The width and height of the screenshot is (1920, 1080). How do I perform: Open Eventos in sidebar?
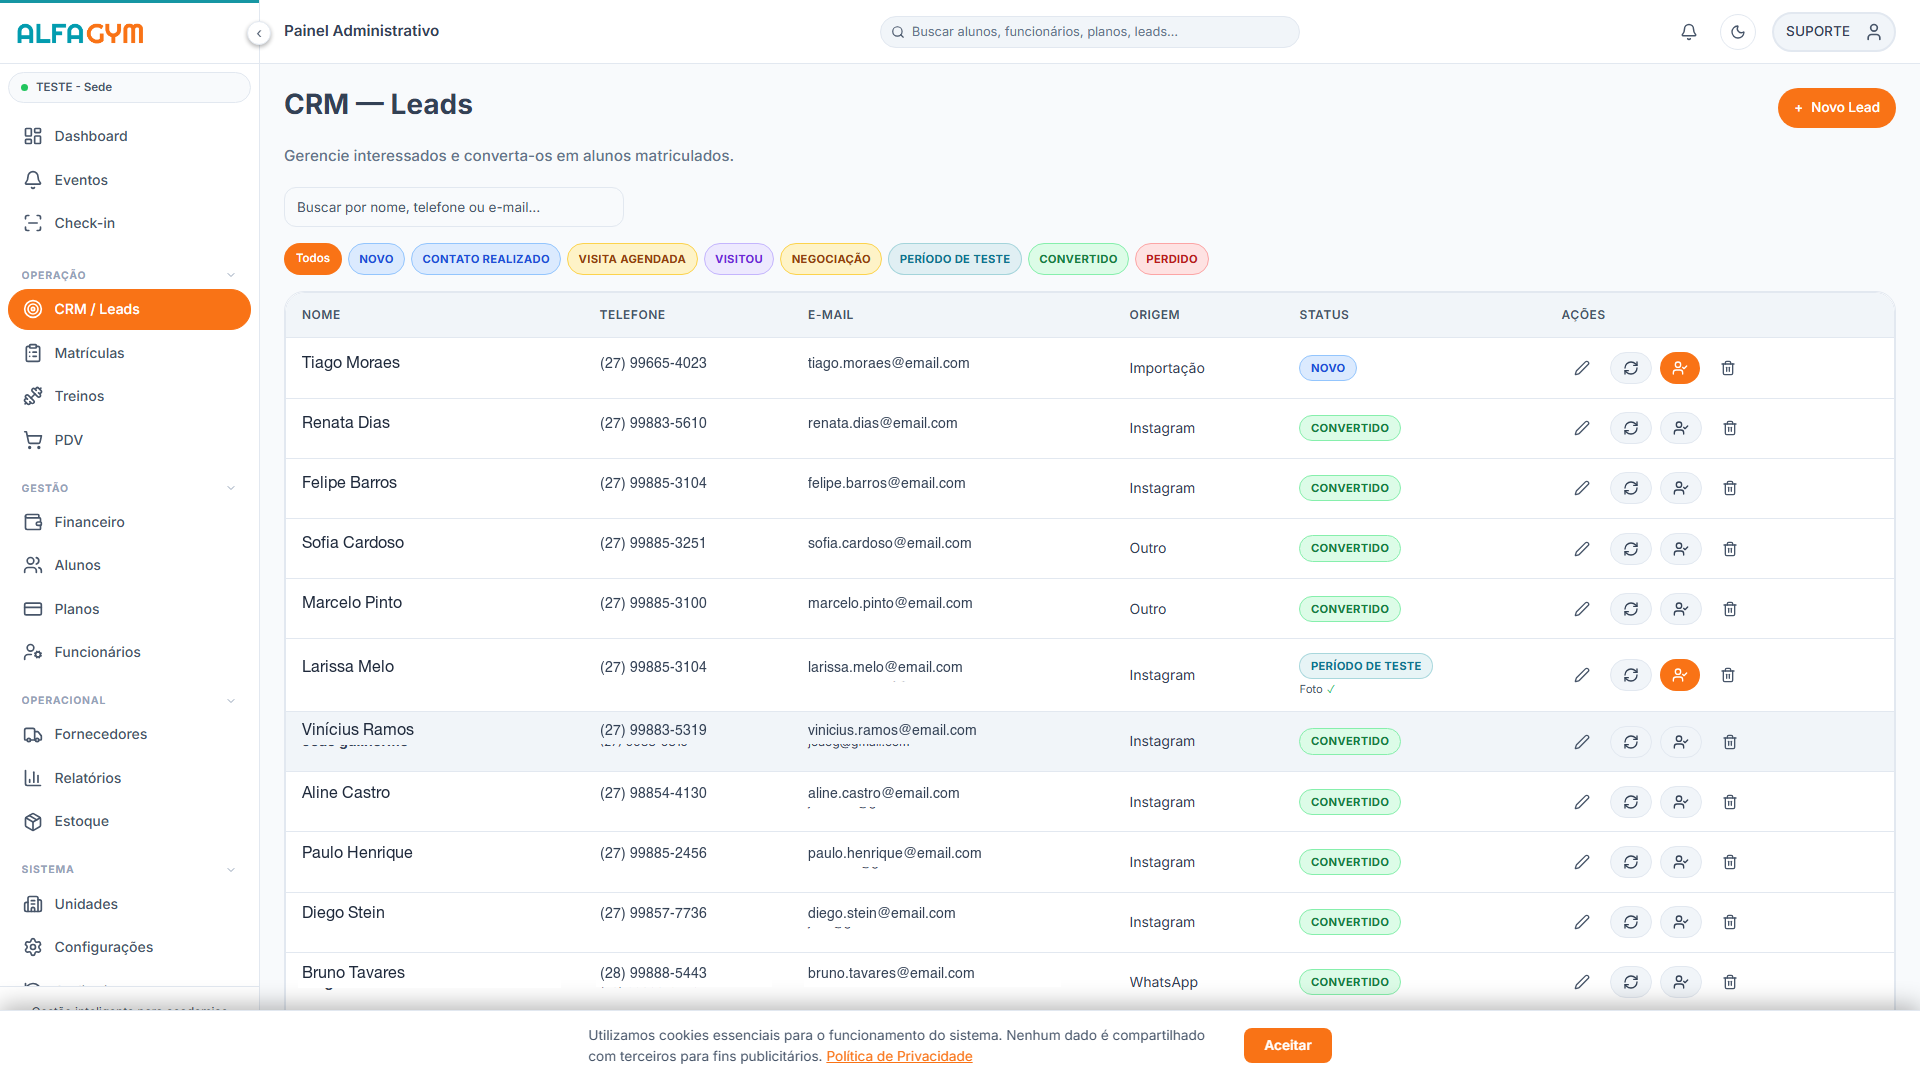[x=129, y=180]
